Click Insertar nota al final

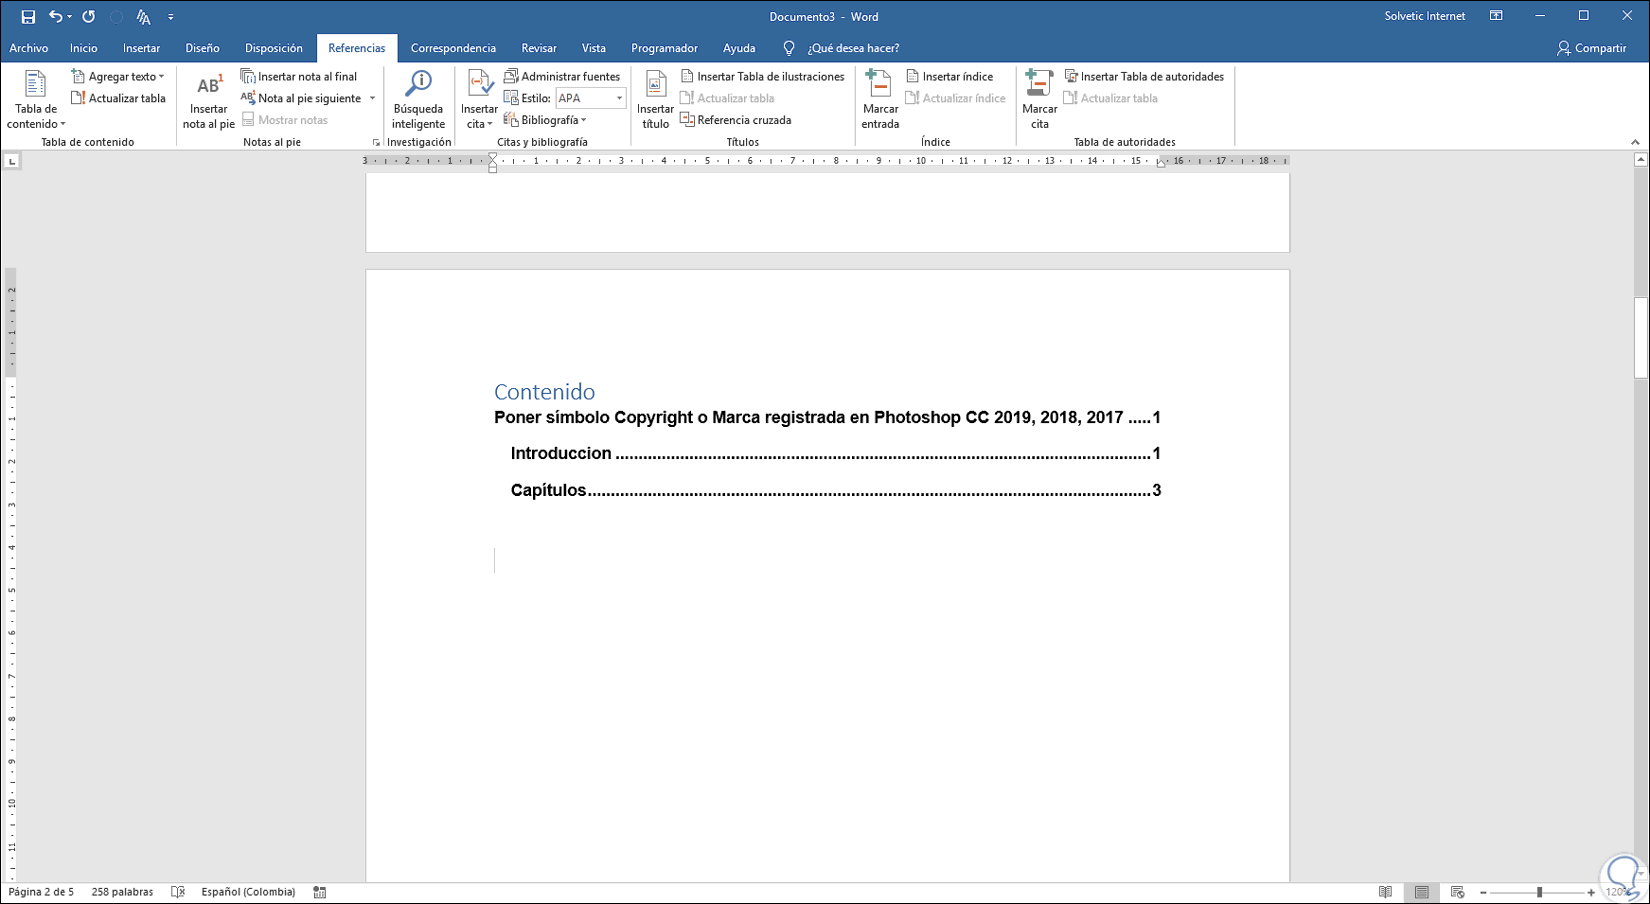[x=299, y=76]
